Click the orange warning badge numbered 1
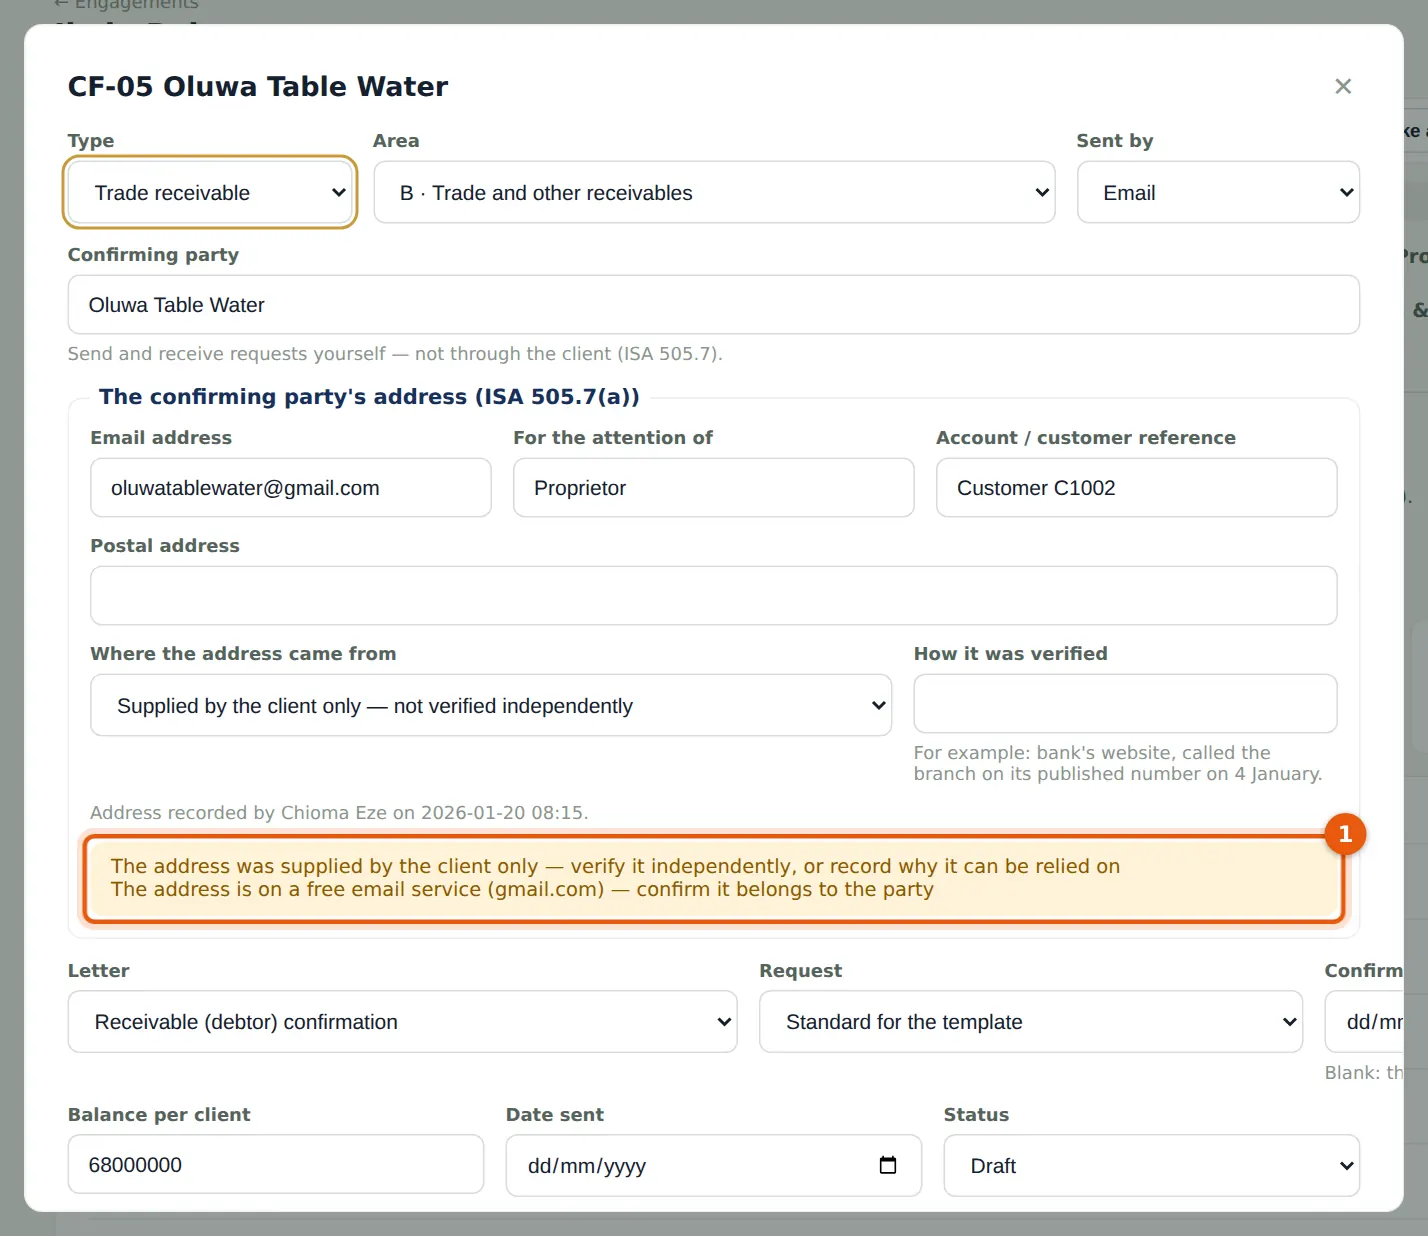This screenshot has height=1236, width=1428. tap(1345, 834)
